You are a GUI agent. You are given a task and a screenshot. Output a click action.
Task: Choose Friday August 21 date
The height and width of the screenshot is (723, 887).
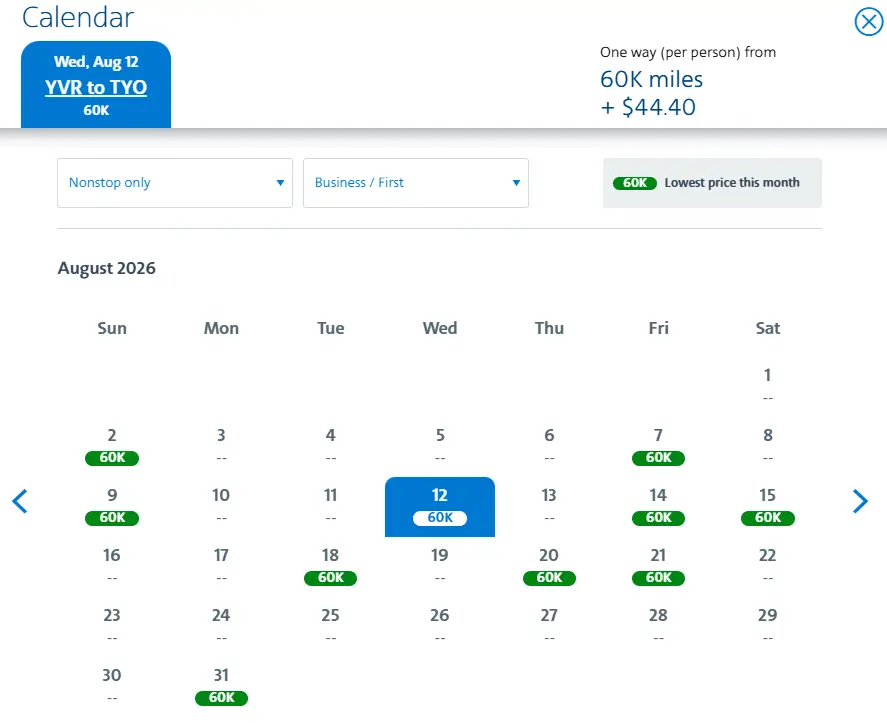[x=658, y=566]
